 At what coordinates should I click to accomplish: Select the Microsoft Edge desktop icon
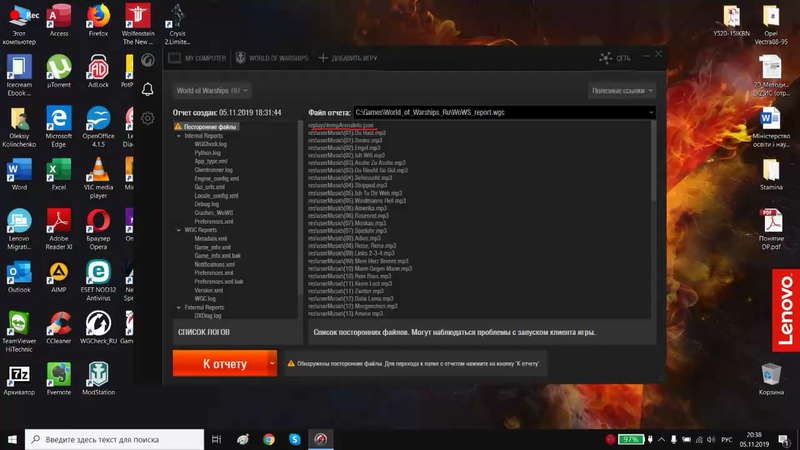(59, 127)
